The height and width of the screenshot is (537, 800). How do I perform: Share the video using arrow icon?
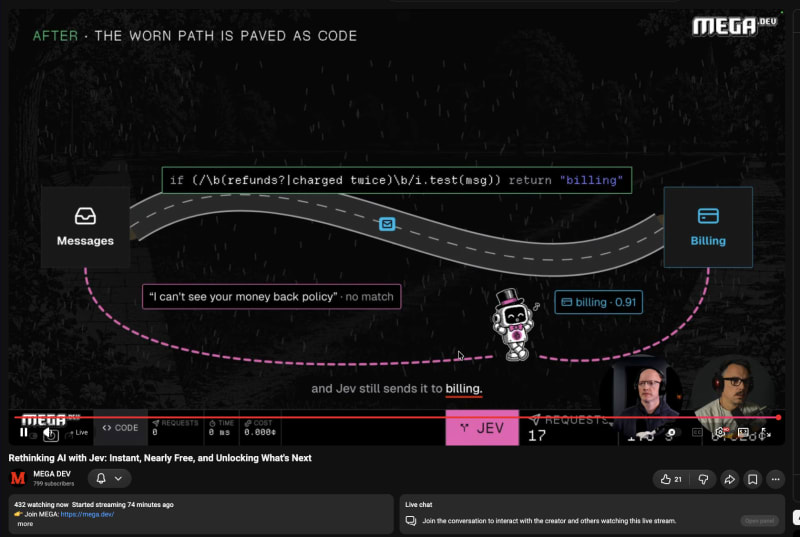click(730, 479)
